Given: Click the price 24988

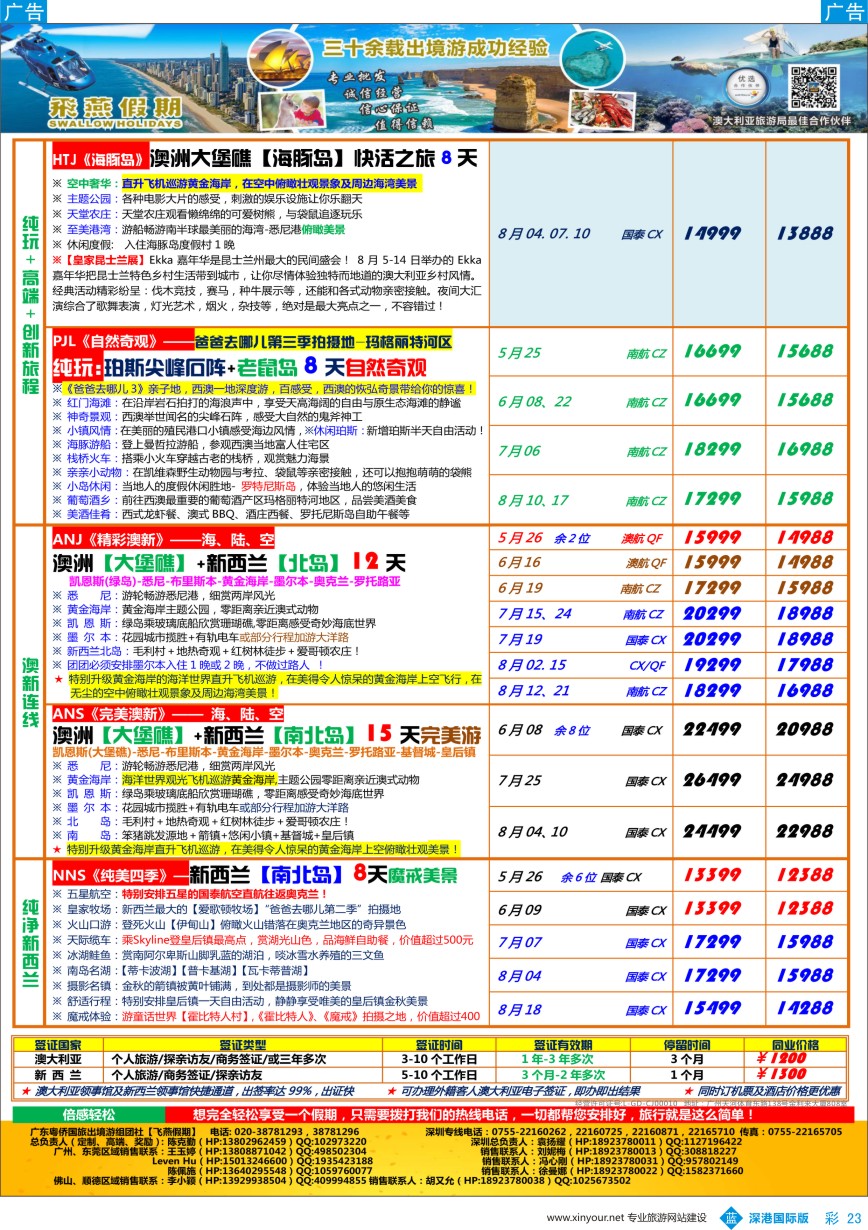Looking at the screenshot, I should (x=803, y=781).
